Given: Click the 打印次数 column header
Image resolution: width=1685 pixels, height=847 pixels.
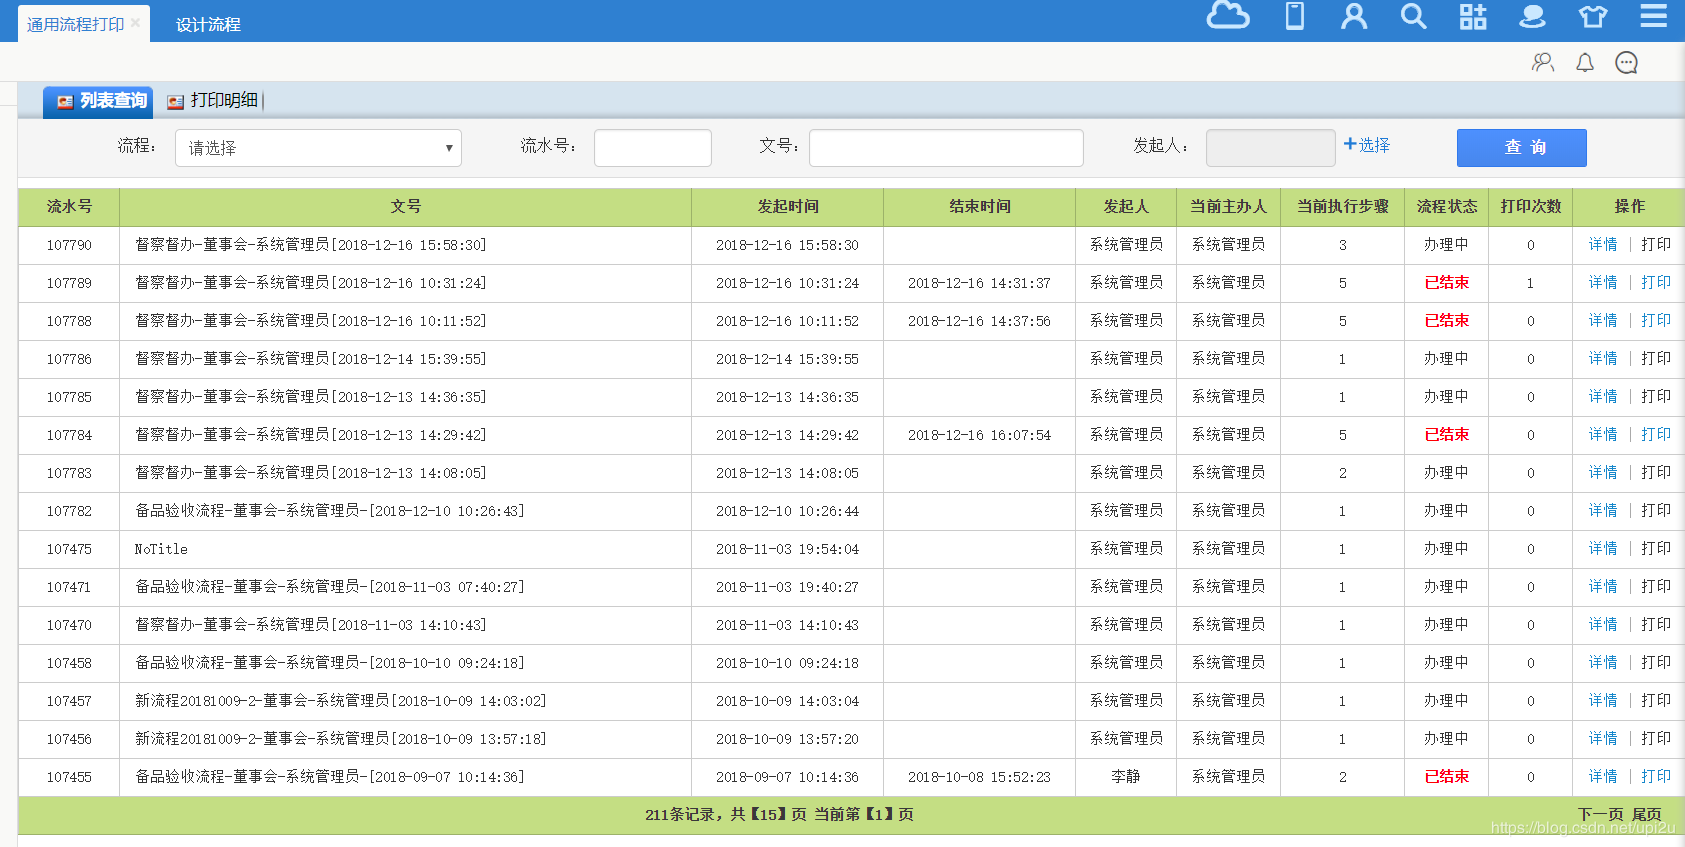Looking at the screenshot, I should pyautogui.click(x=1530, y=207).
